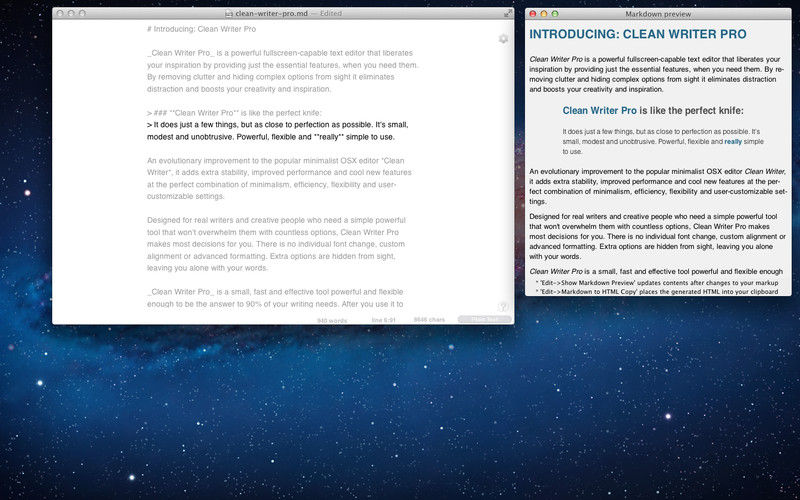Viewport: 800px width, 500px height.
Task: Place cursor in highlighted '> It does just a few things' line
Action: coord(278,131)
